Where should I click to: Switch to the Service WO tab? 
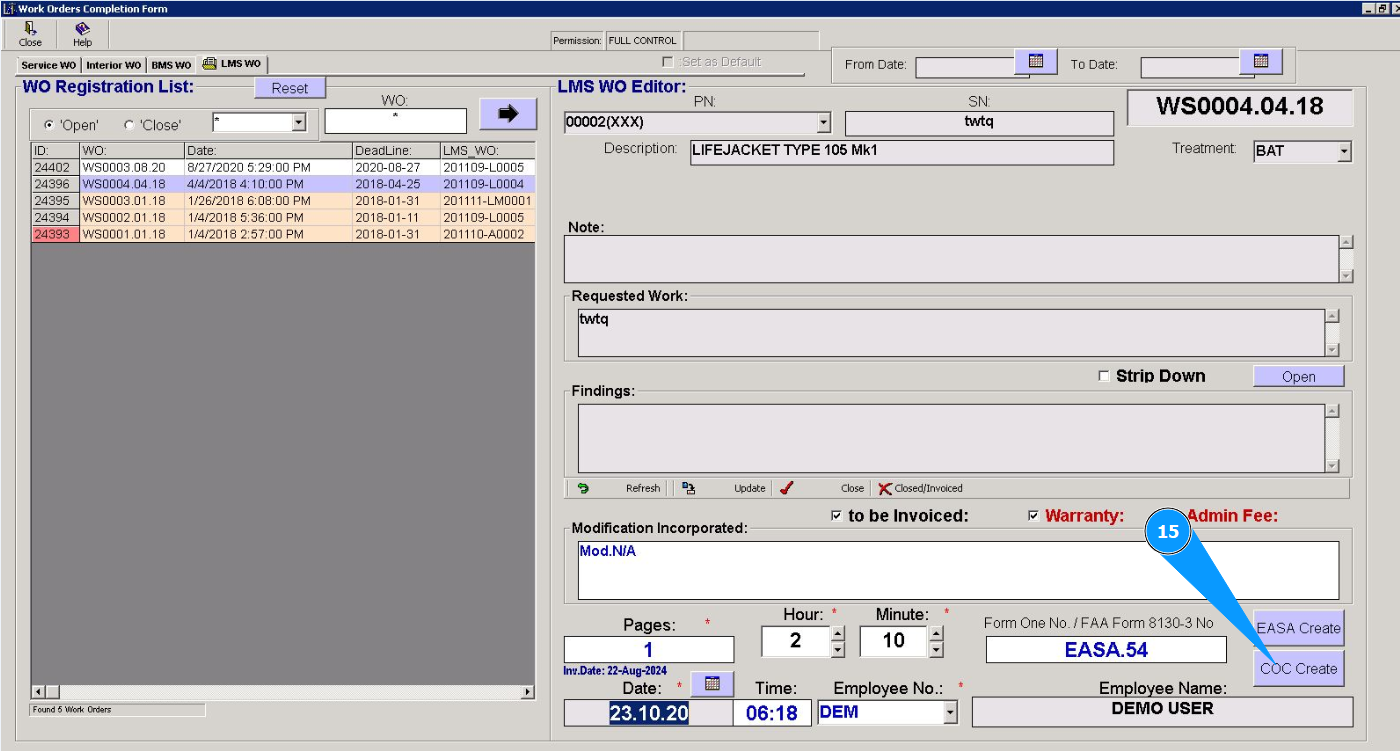[x=48, y=65]
